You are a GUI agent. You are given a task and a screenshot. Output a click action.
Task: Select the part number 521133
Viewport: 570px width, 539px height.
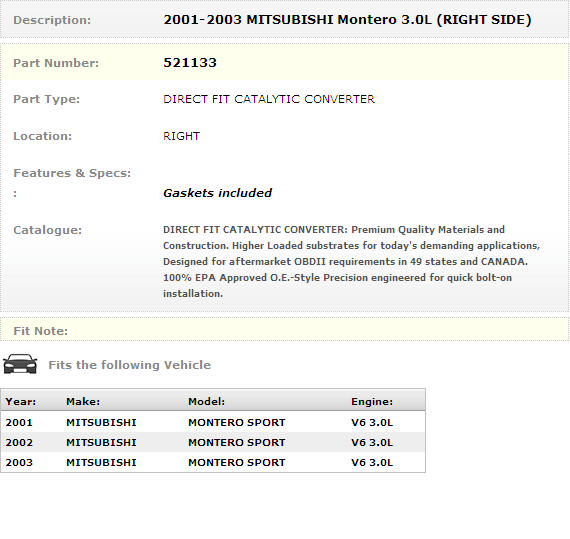click(190, 63)
